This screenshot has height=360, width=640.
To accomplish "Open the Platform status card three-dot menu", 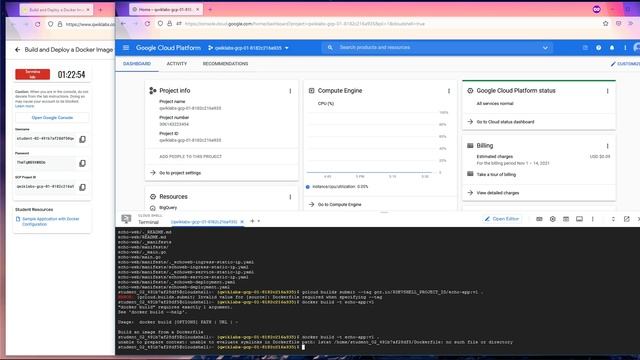I will 607,91.
